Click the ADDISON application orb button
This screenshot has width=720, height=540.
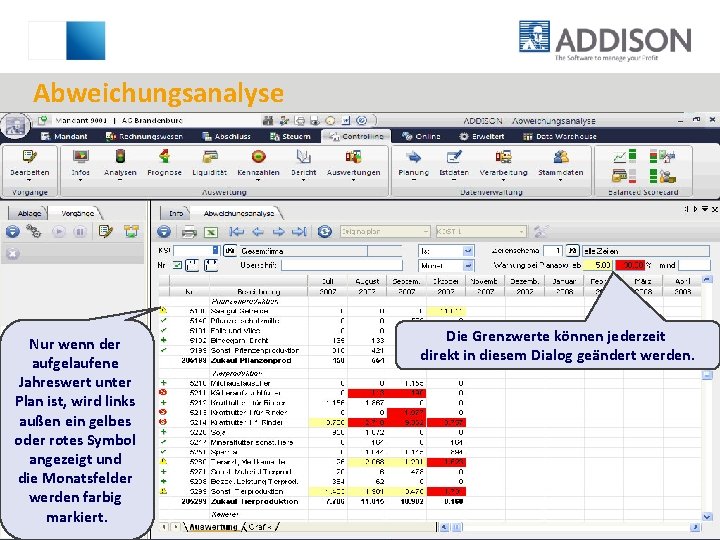coord(15,125)
